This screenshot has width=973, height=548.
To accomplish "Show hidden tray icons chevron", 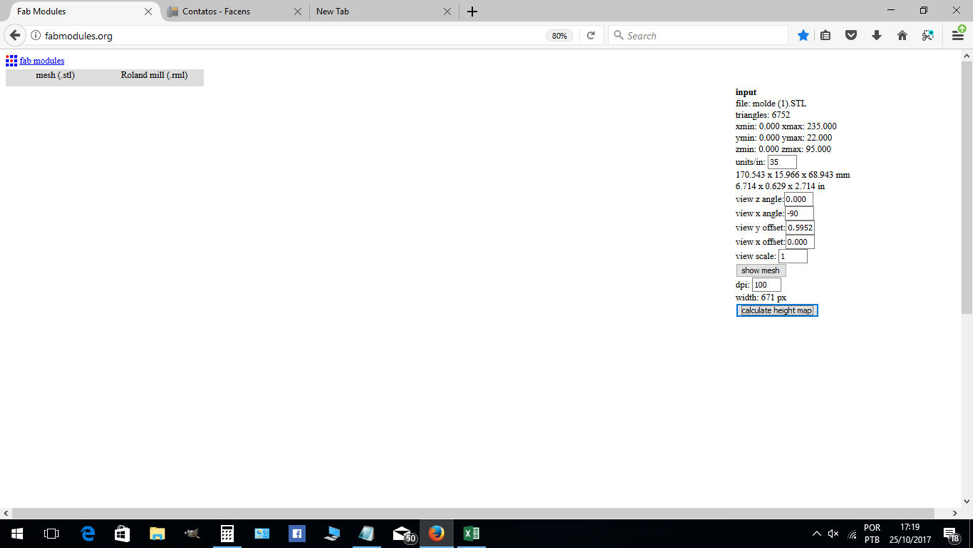I will [817, 534].
